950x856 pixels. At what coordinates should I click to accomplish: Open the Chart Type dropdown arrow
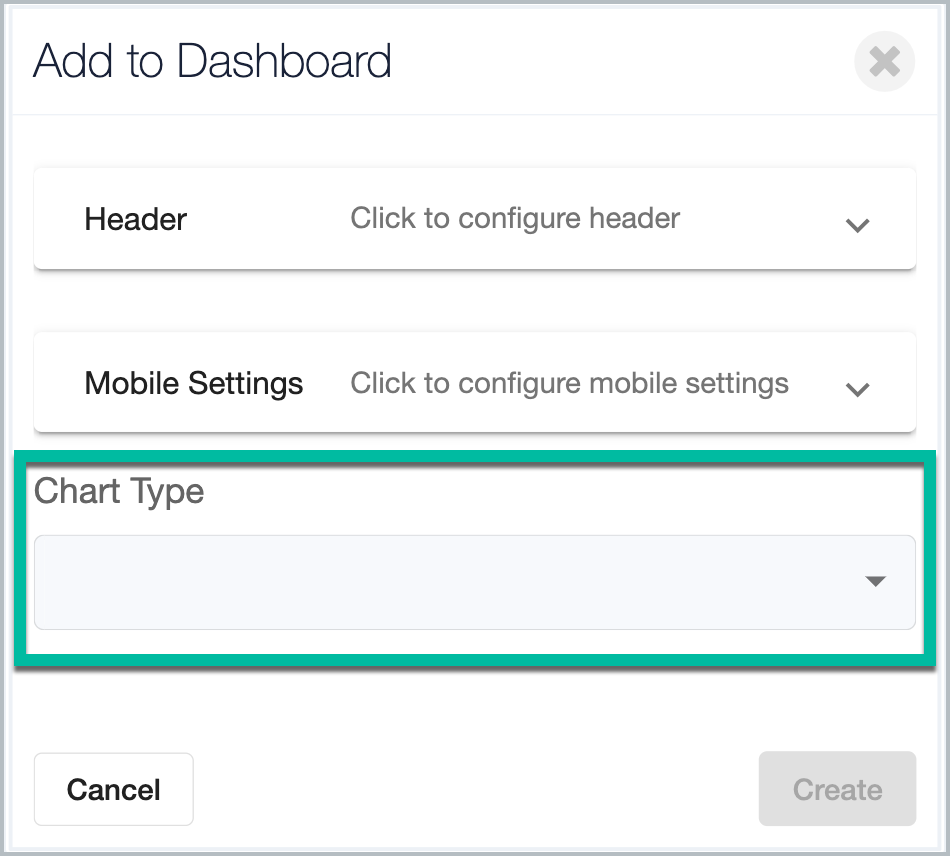click(x=875, y=582)
